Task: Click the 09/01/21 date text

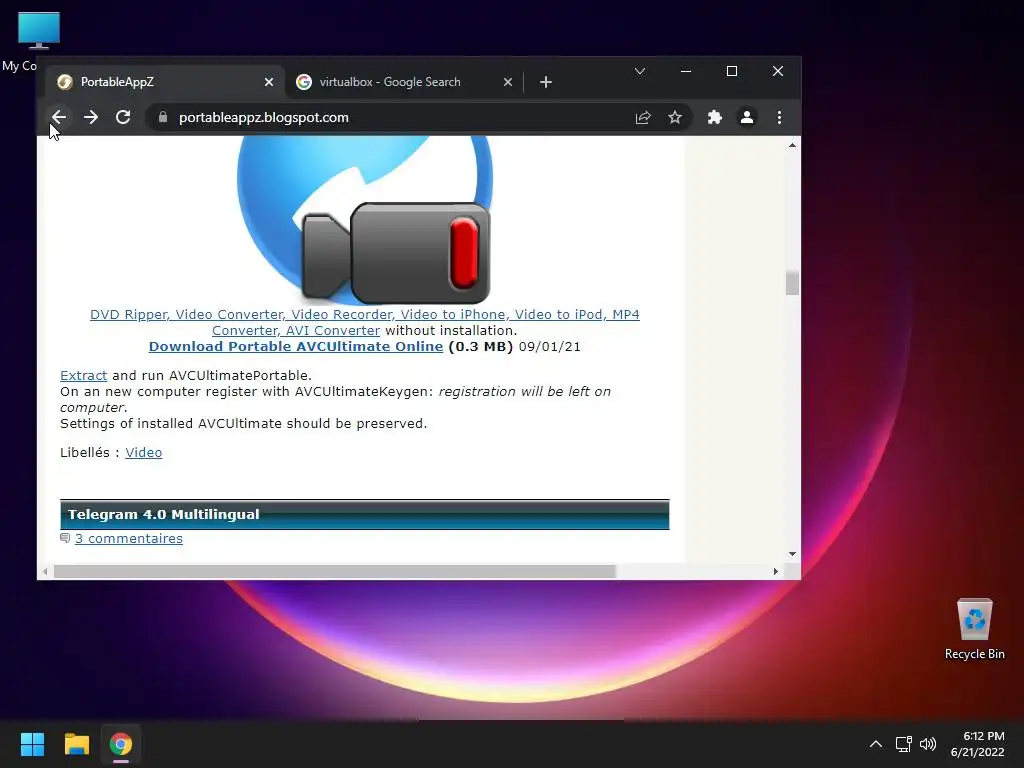Action: pos(550,347)
